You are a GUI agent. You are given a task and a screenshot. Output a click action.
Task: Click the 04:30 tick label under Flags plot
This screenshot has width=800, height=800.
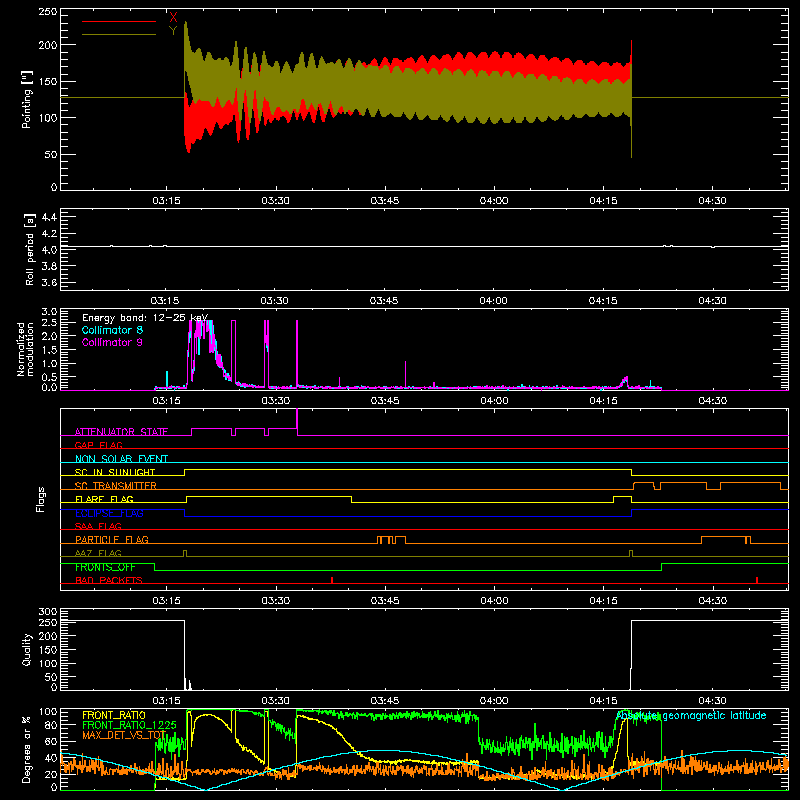click(x=712, y=601)
